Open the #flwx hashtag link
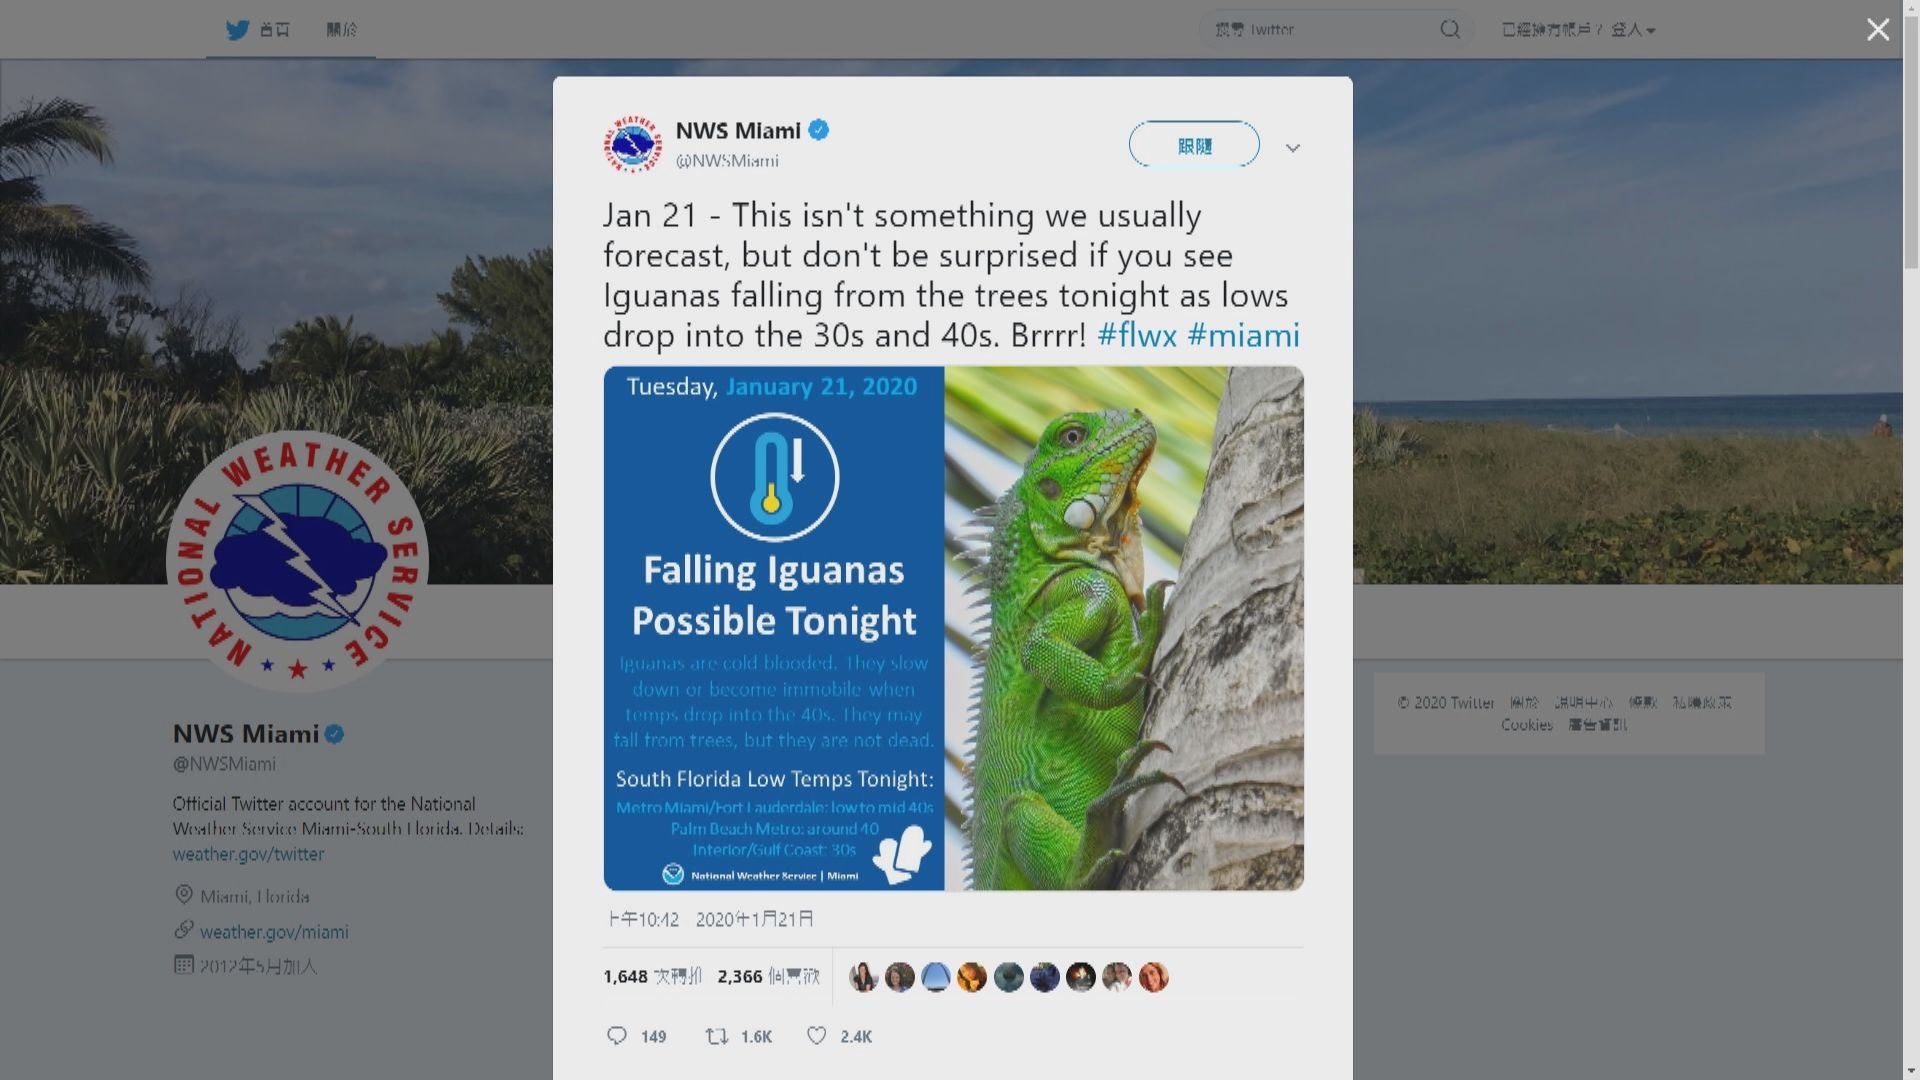Image resolution: width=1920 pixels, height=1080 pixels. coord(1136,335)
